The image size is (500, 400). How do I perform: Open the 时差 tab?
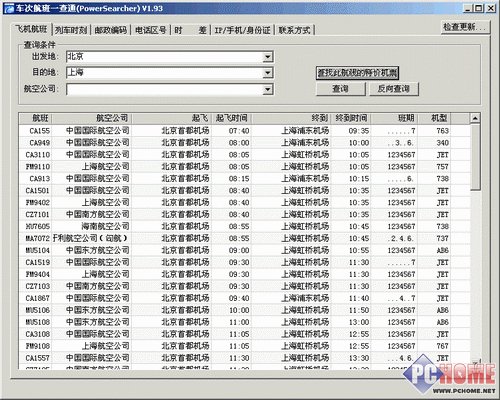190,30
